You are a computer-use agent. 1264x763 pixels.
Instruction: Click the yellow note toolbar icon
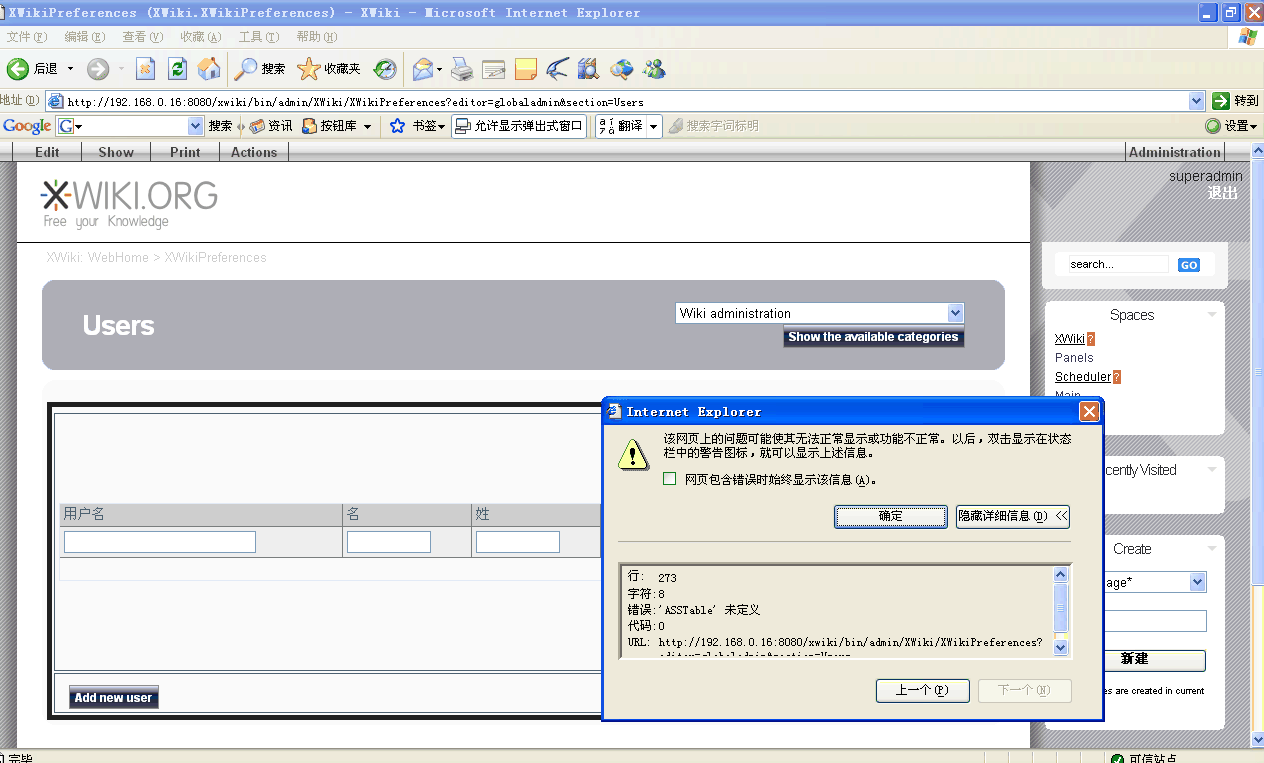(x=526, y=69)
